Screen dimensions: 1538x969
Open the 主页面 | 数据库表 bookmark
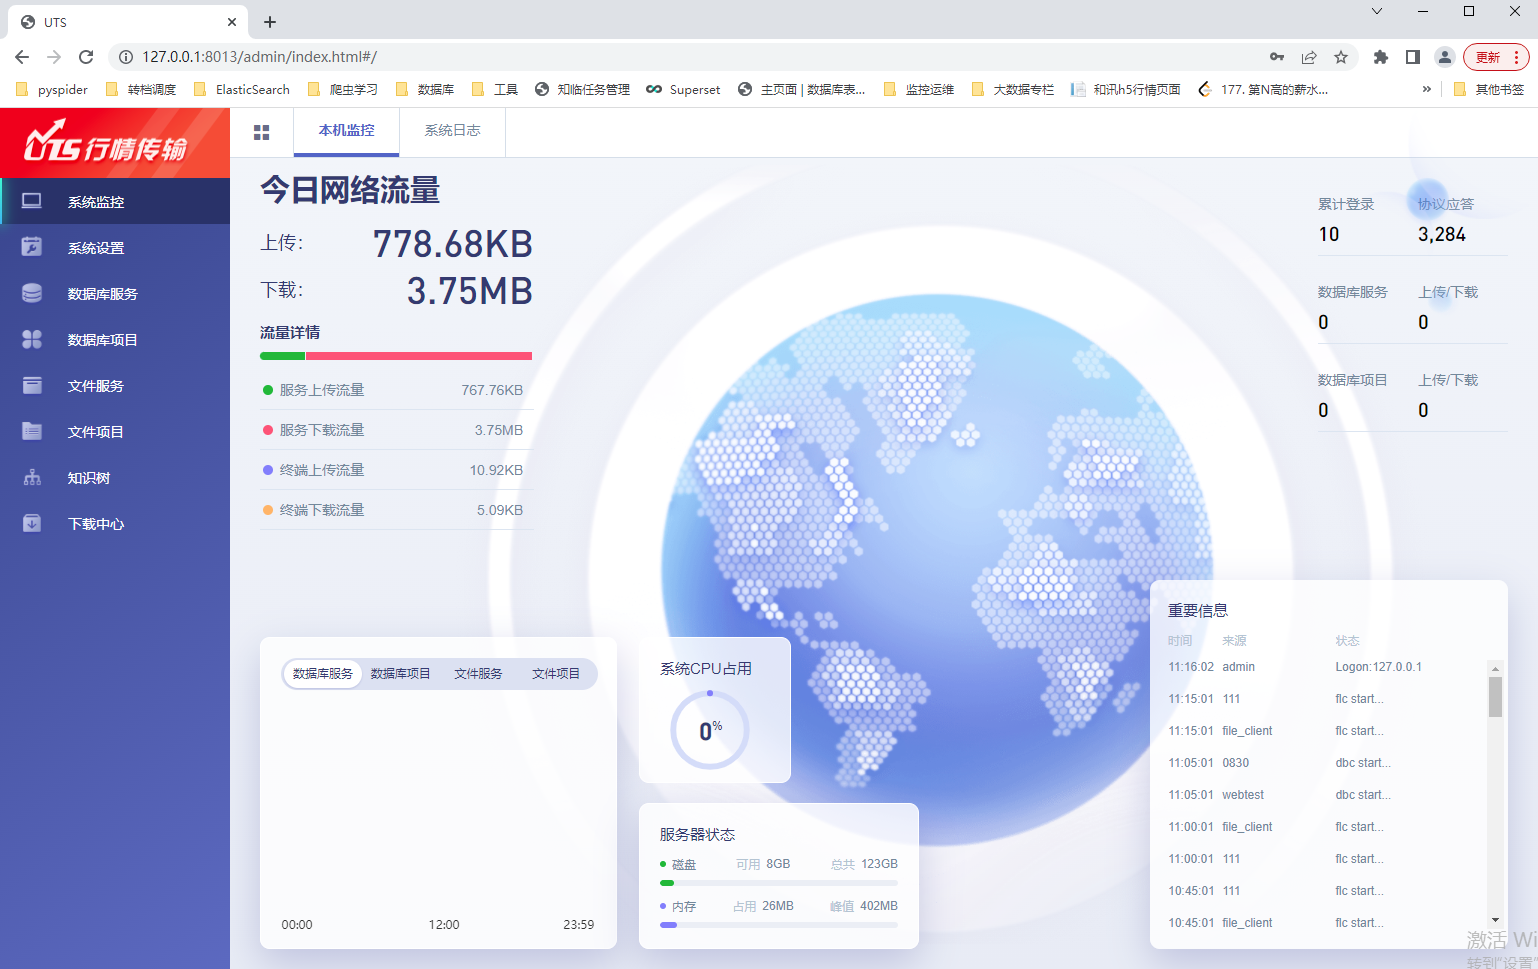(802, 89)
